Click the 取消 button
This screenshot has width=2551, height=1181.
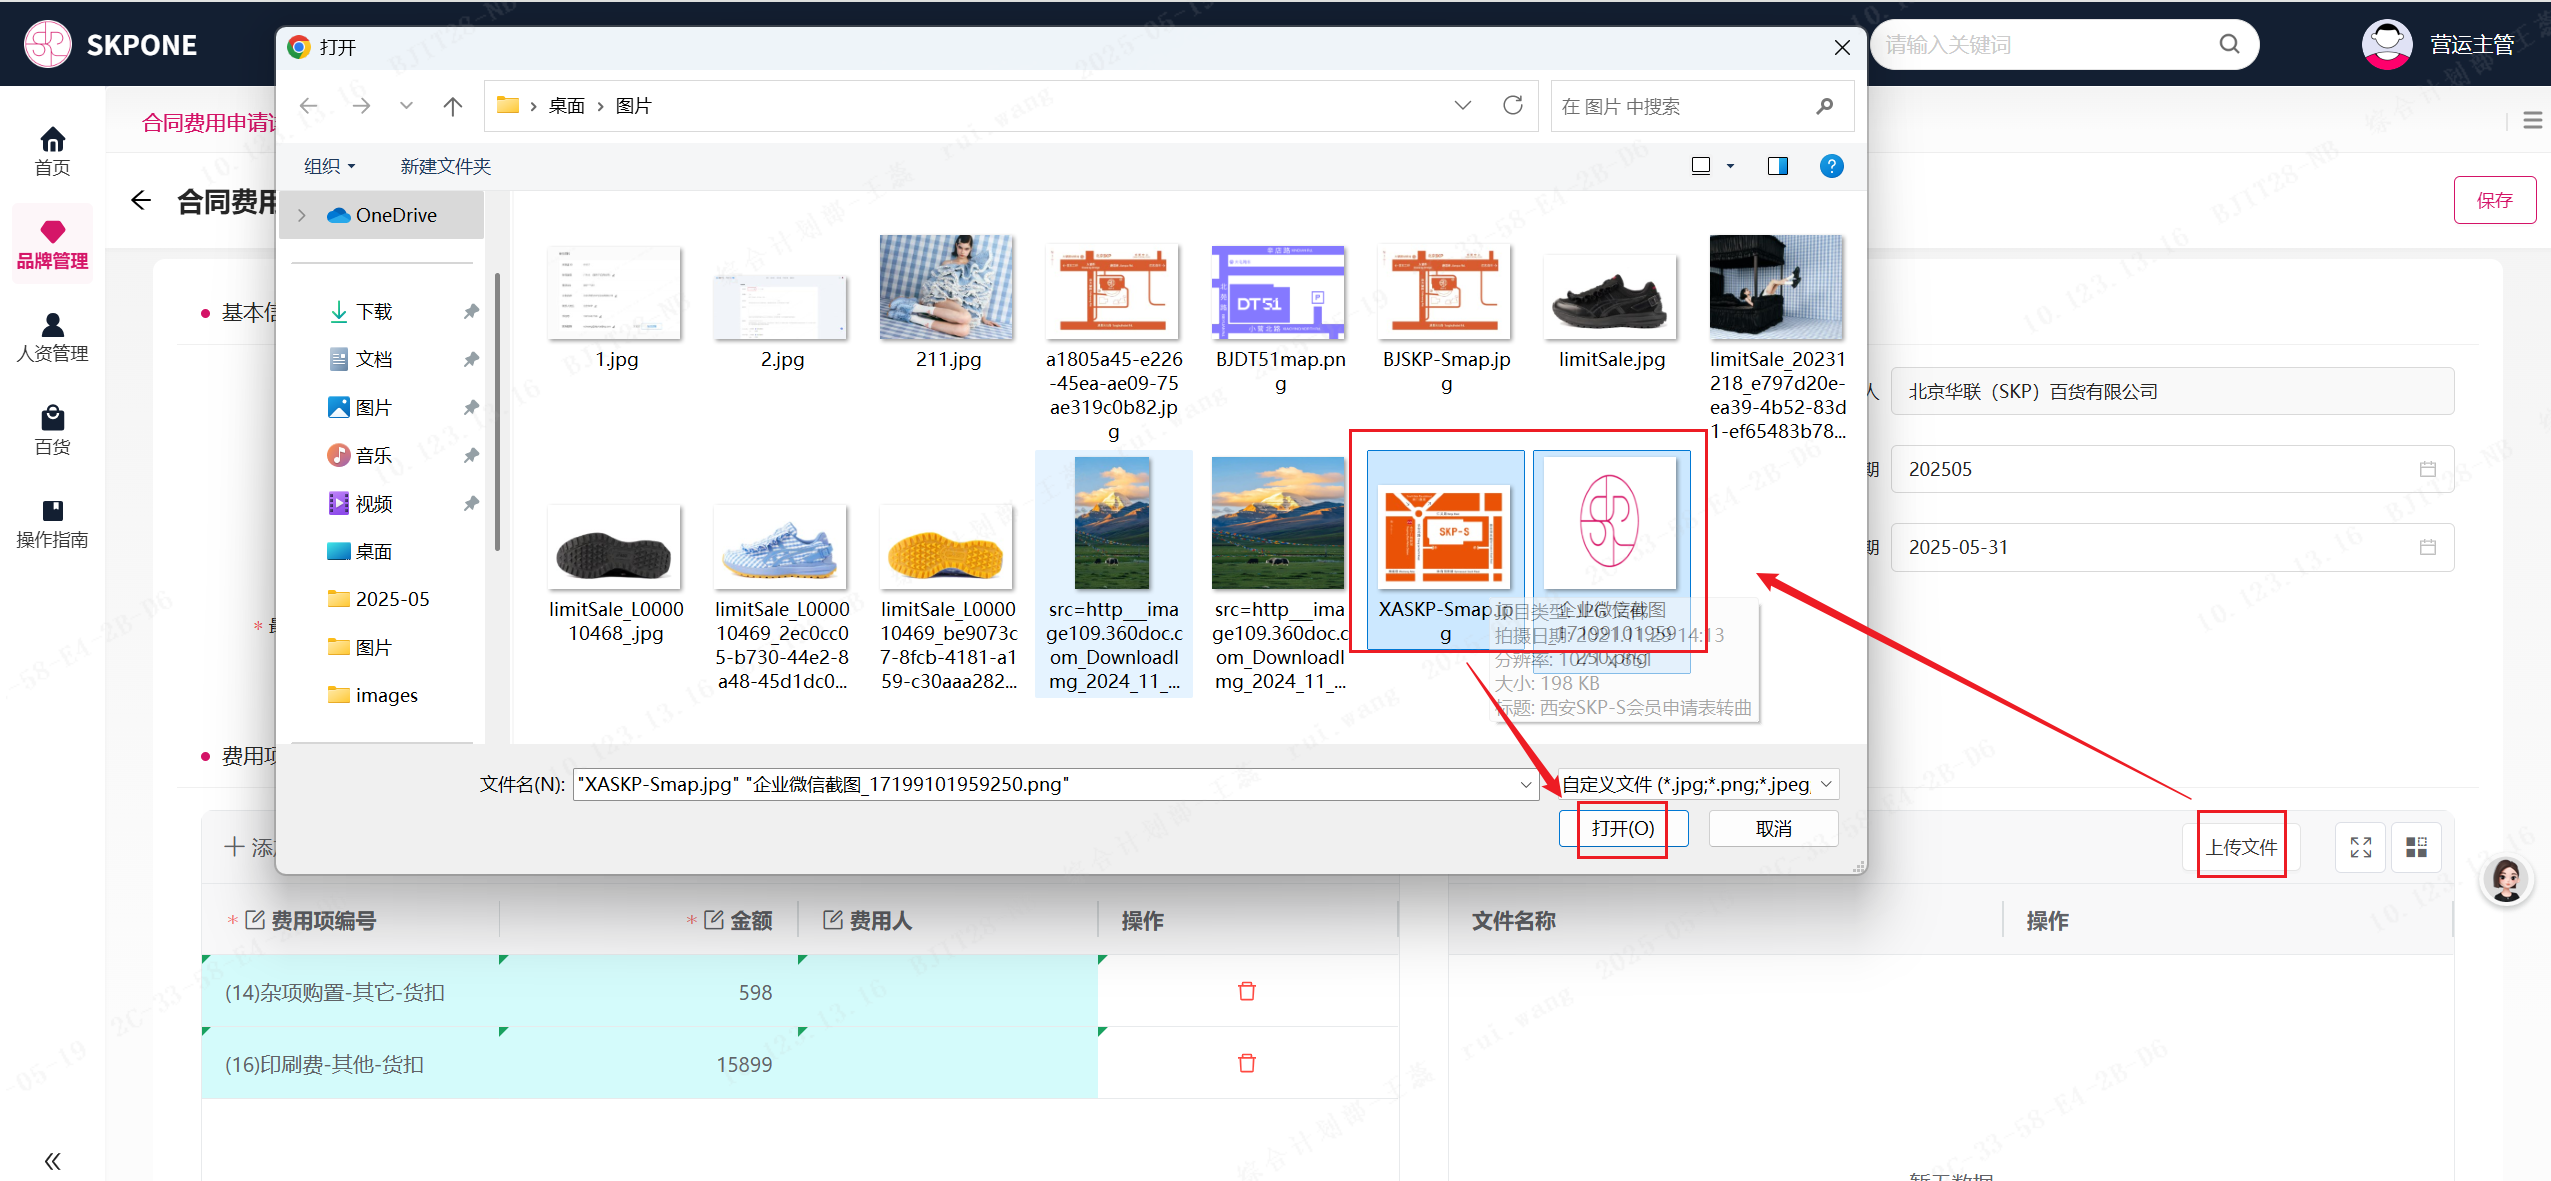point(1773,828)
